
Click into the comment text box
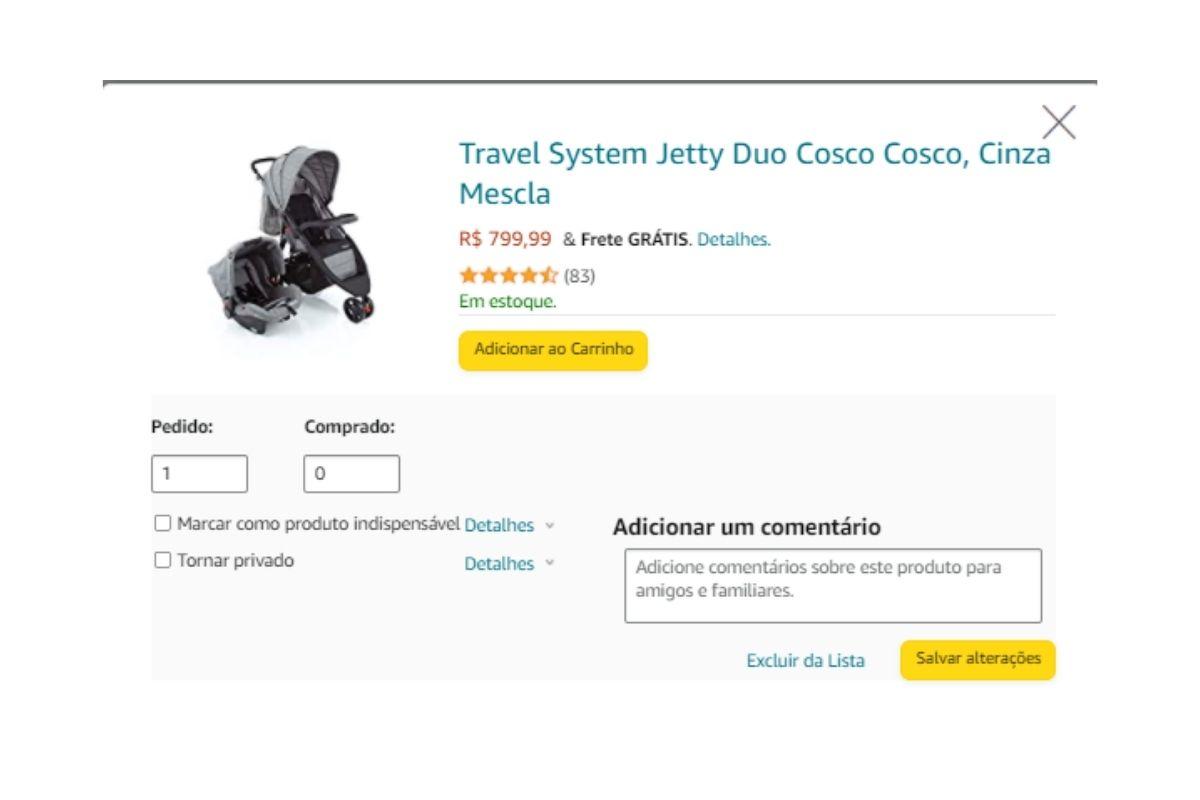click(x=832, y=585)
